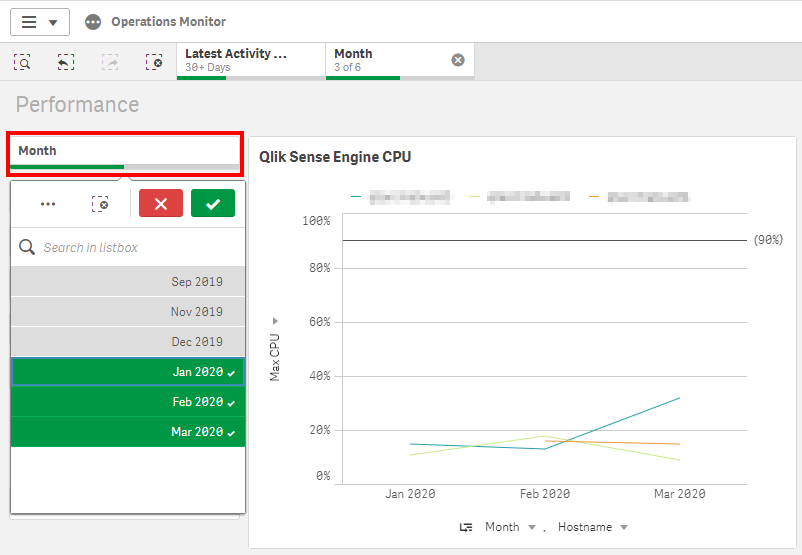Clear all selections in toolbar
The image size is (802, 555).
pyautogui.click(x=153, y=61)
